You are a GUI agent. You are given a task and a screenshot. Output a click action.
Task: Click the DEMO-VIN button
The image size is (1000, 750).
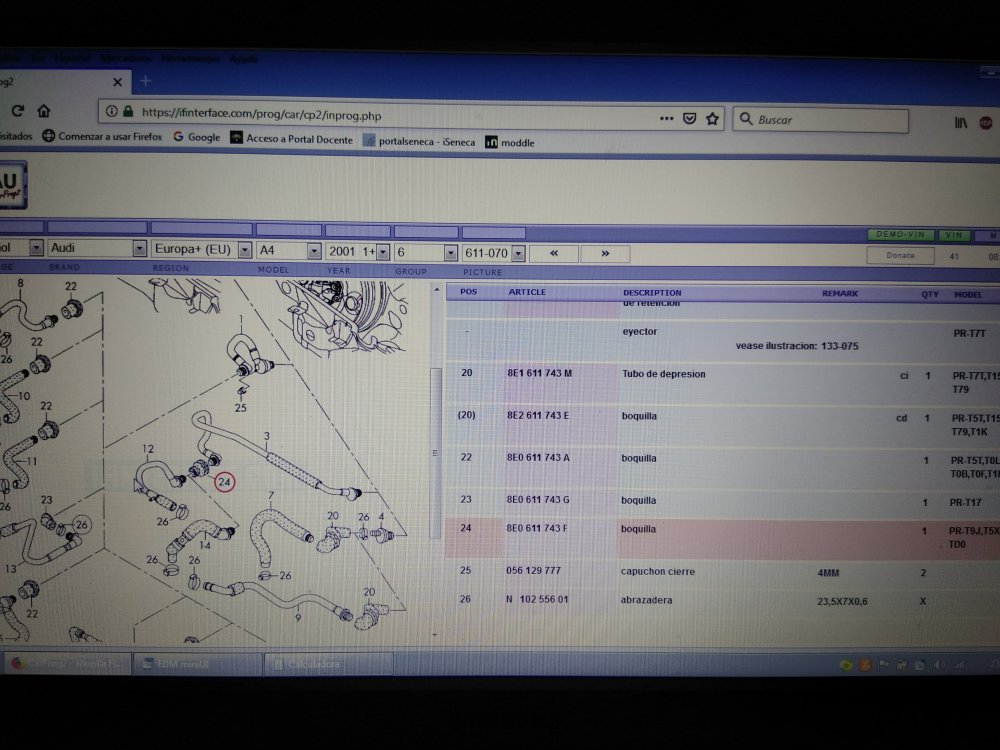(900, 235)
